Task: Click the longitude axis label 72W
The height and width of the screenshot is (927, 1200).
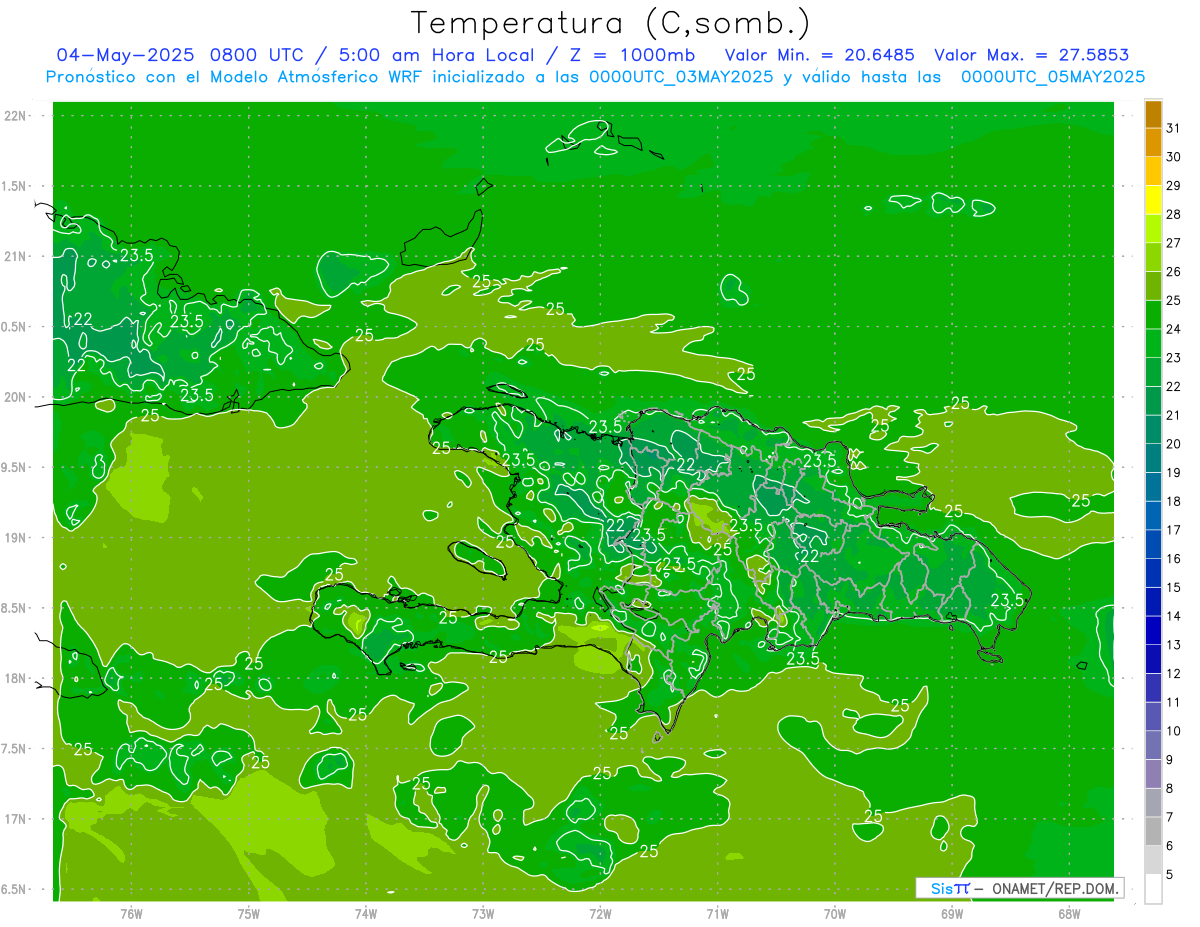Action: pyautogui.click(x=600, y=913)
